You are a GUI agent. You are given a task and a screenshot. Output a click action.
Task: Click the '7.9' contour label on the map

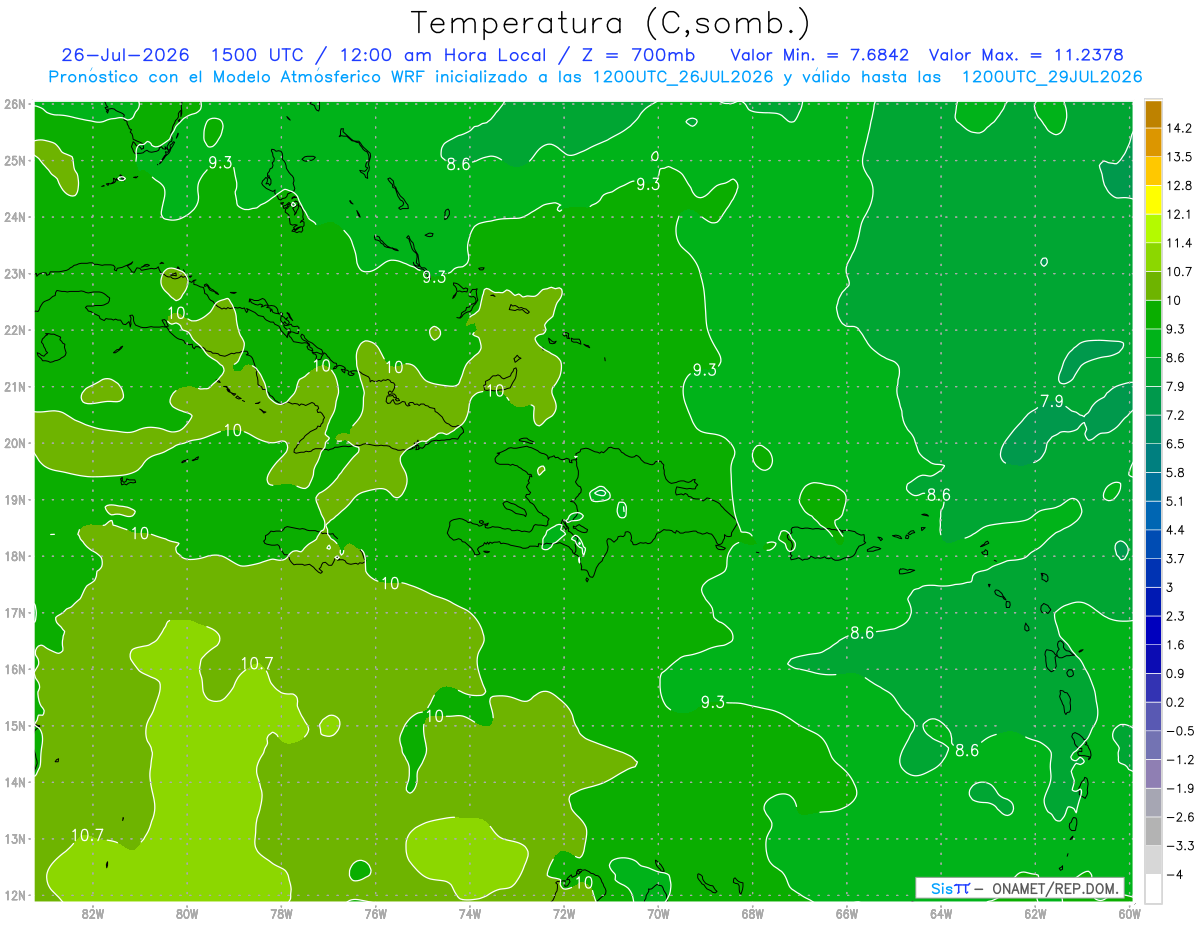pyautogui.click(x=1051, y=401)
